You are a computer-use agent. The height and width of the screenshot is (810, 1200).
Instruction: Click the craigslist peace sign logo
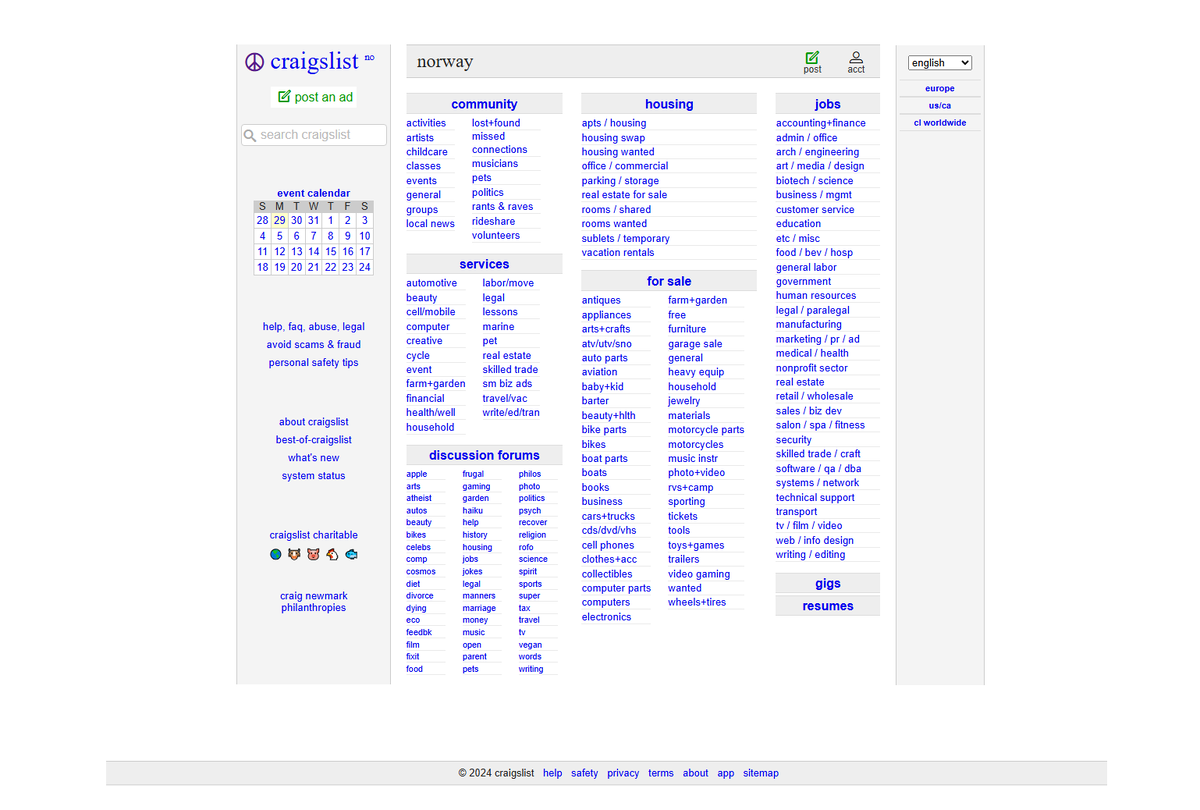click(254, 61)
